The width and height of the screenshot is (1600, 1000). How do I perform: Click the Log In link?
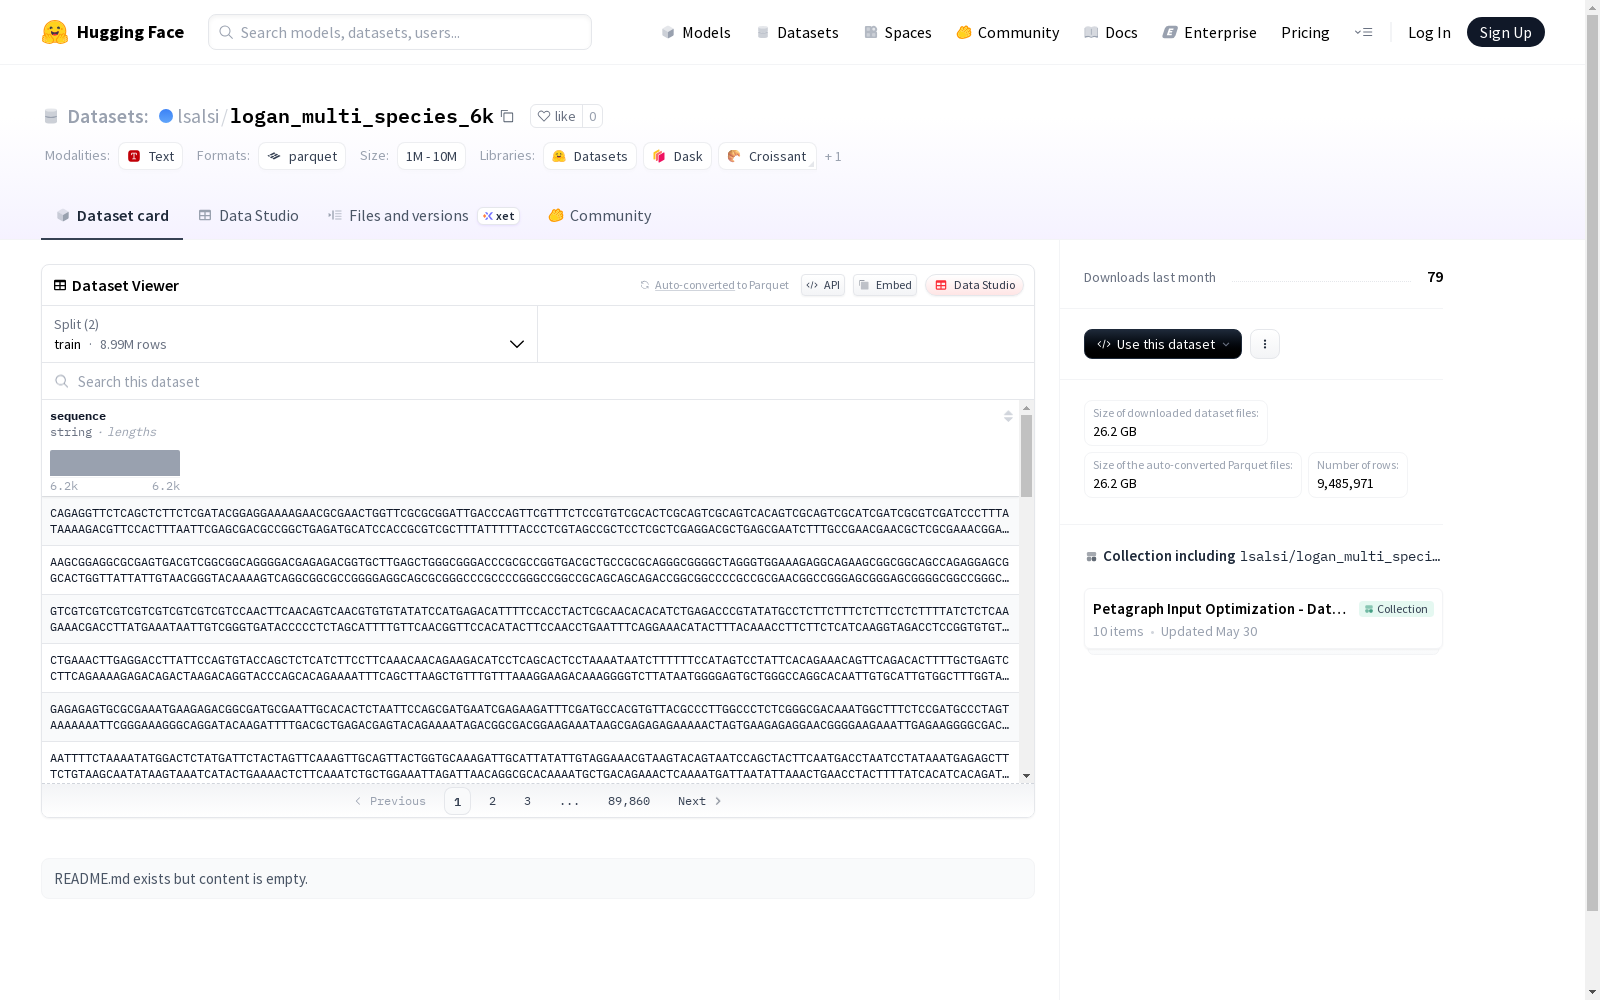(x=1429, y=32)
